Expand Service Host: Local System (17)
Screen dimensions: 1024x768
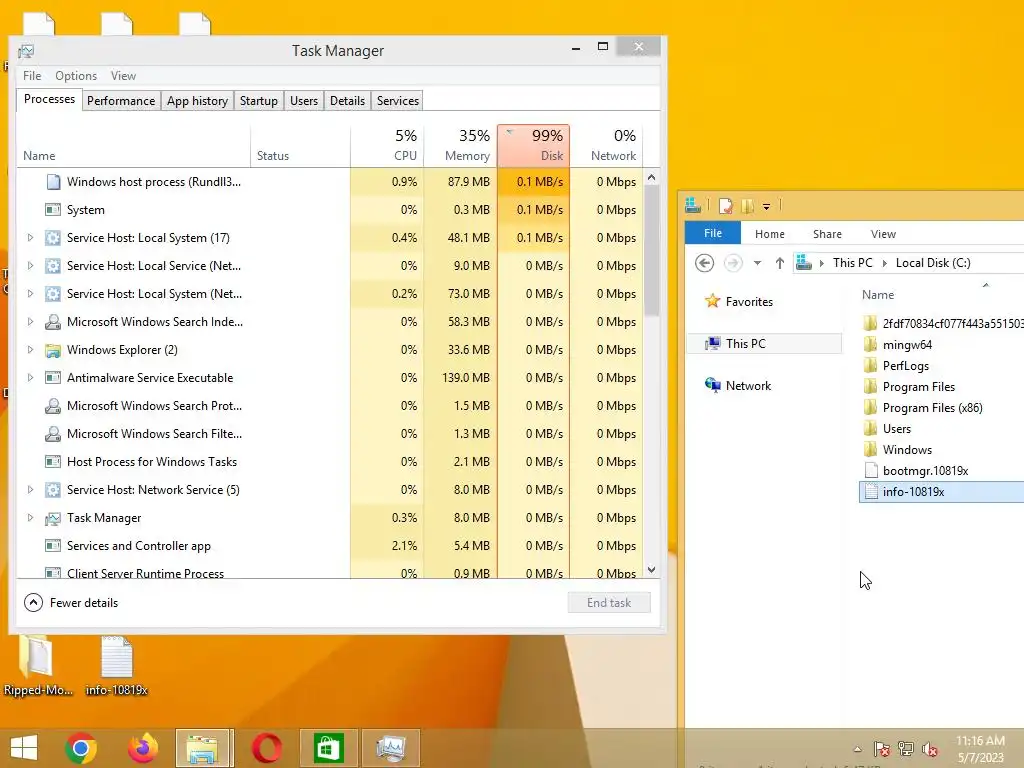coord(30,238)
